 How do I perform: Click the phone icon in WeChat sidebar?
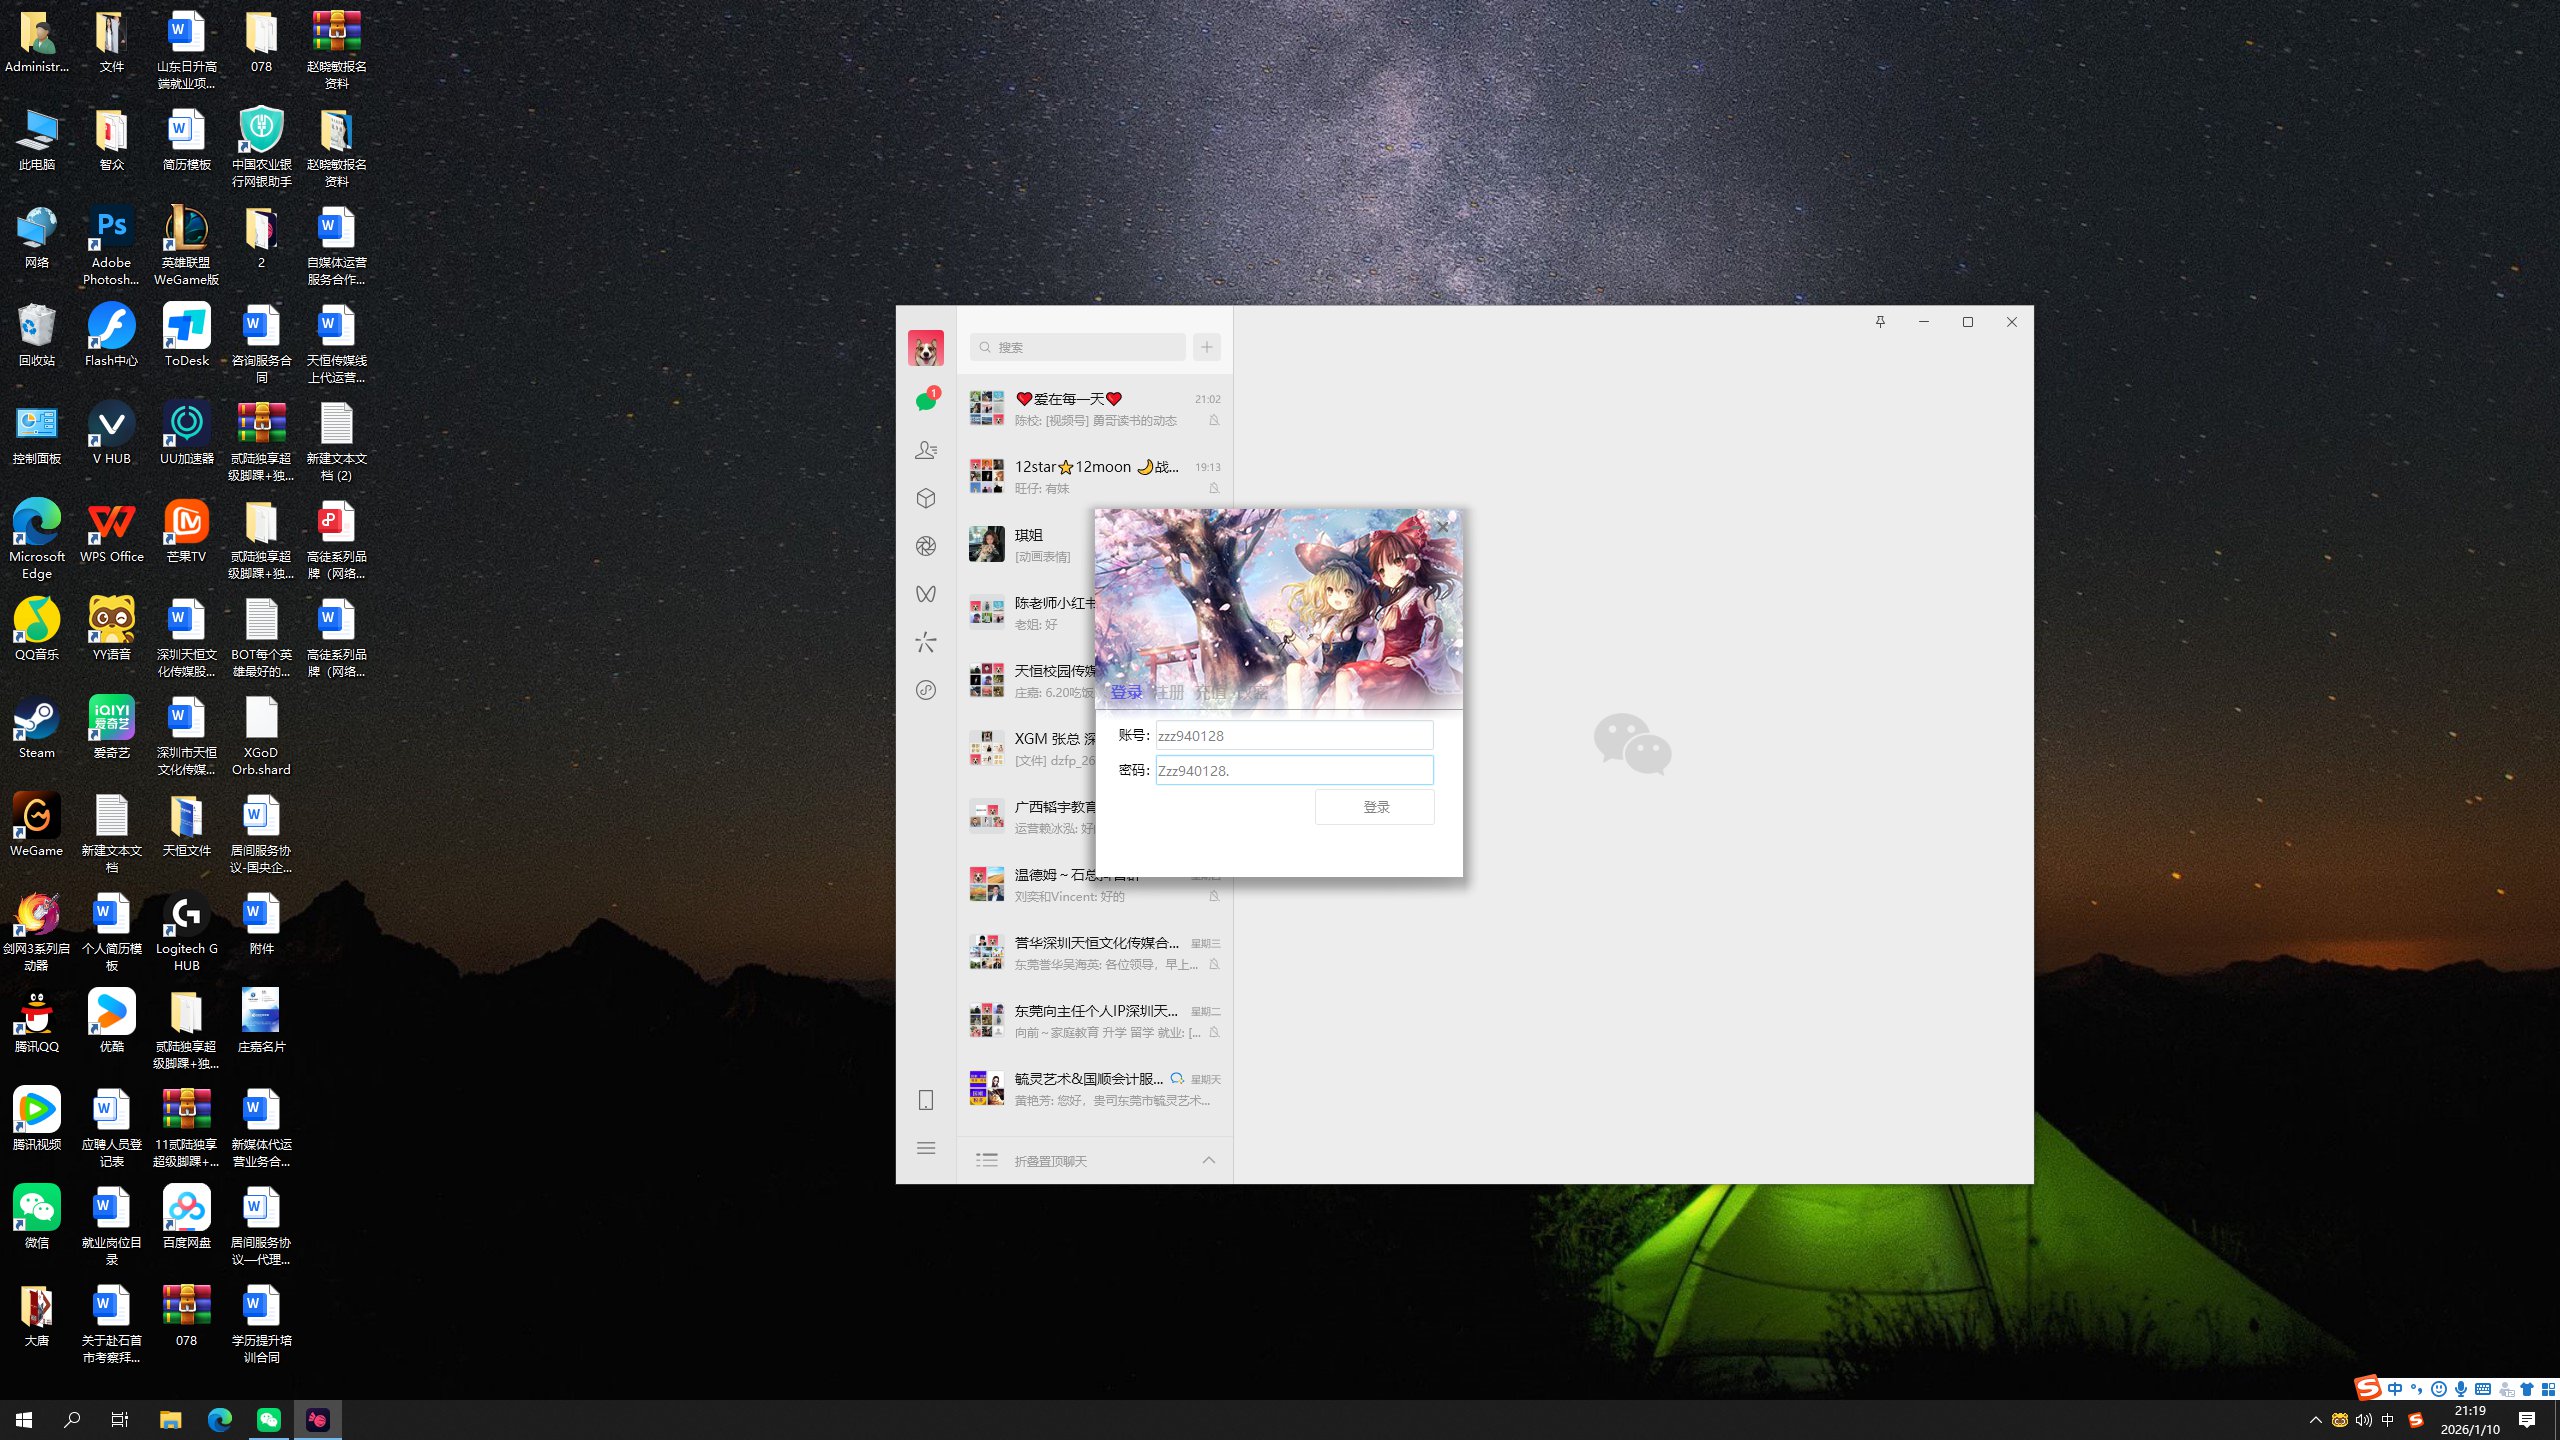[x=926, y=1100]
